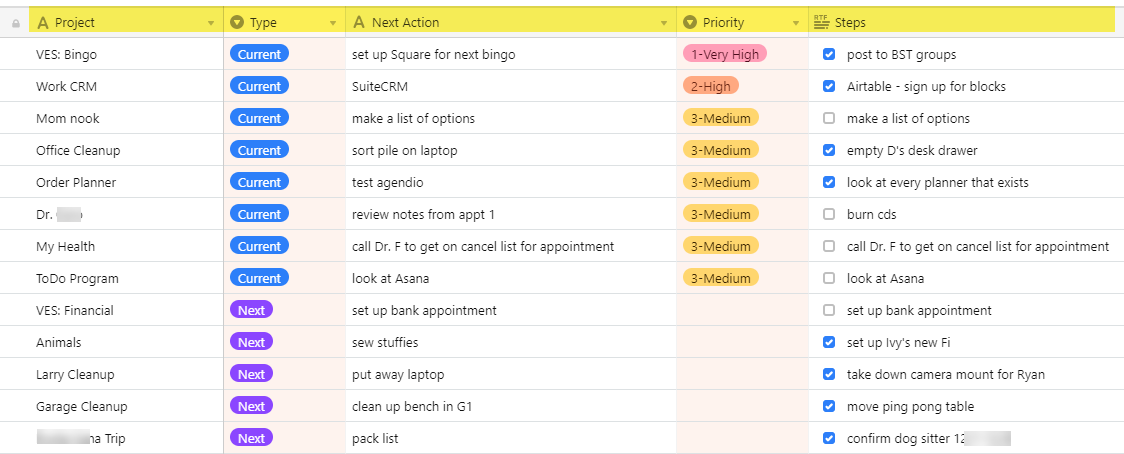Open the Priority column dropdown arrow
Screen dimensions: 1124x454
click(796, 23)
